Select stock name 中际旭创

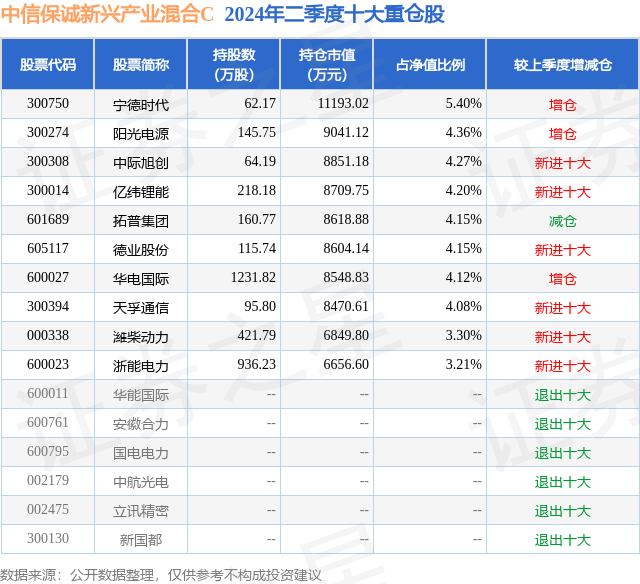tap(141, 163)
